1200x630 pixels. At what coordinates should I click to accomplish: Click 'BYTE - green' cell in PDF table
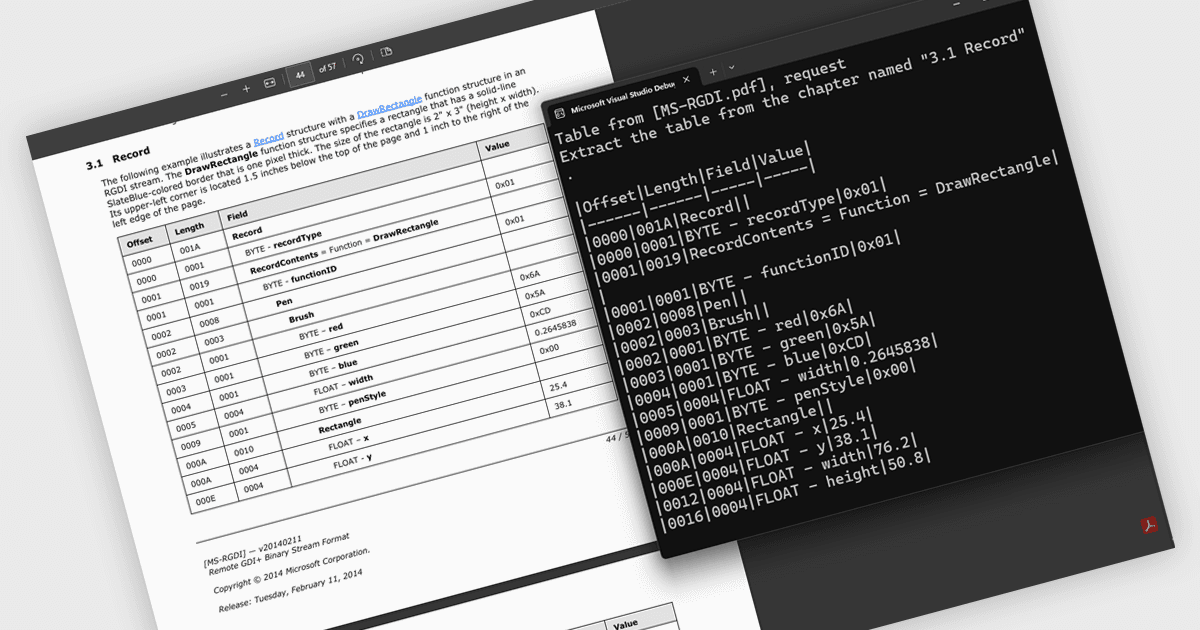point(332,348)
